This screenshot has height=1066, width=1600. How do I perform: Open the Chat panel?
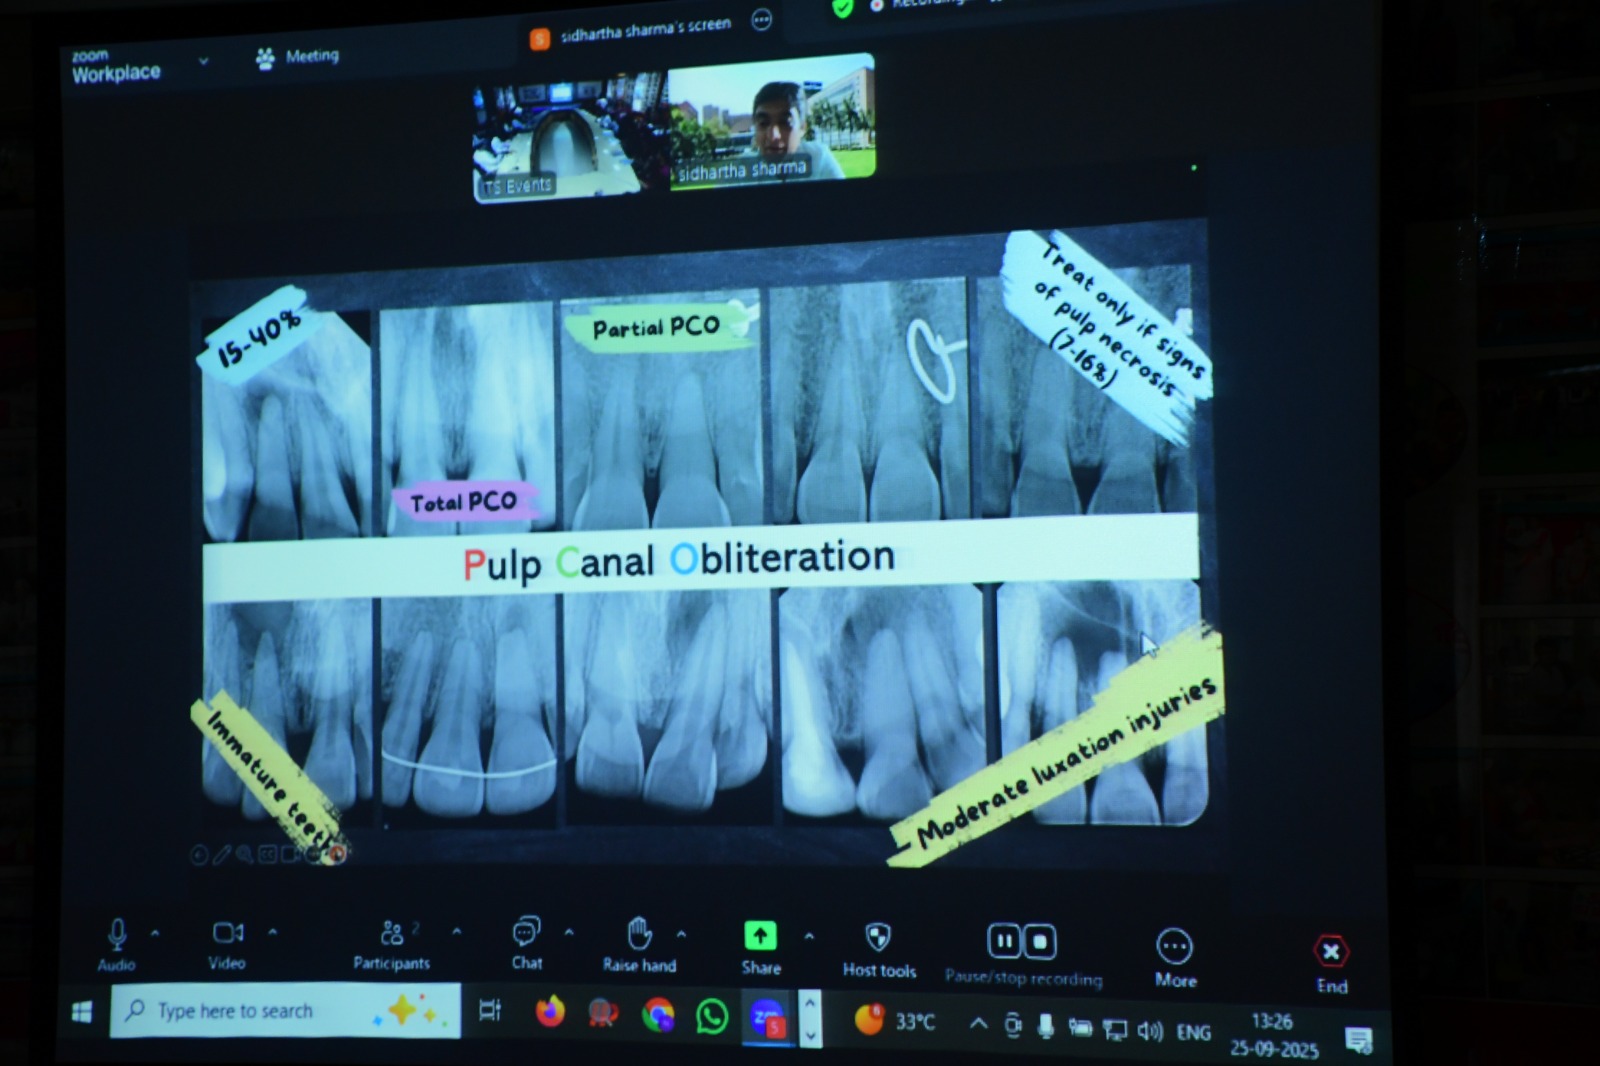point(526,933)
